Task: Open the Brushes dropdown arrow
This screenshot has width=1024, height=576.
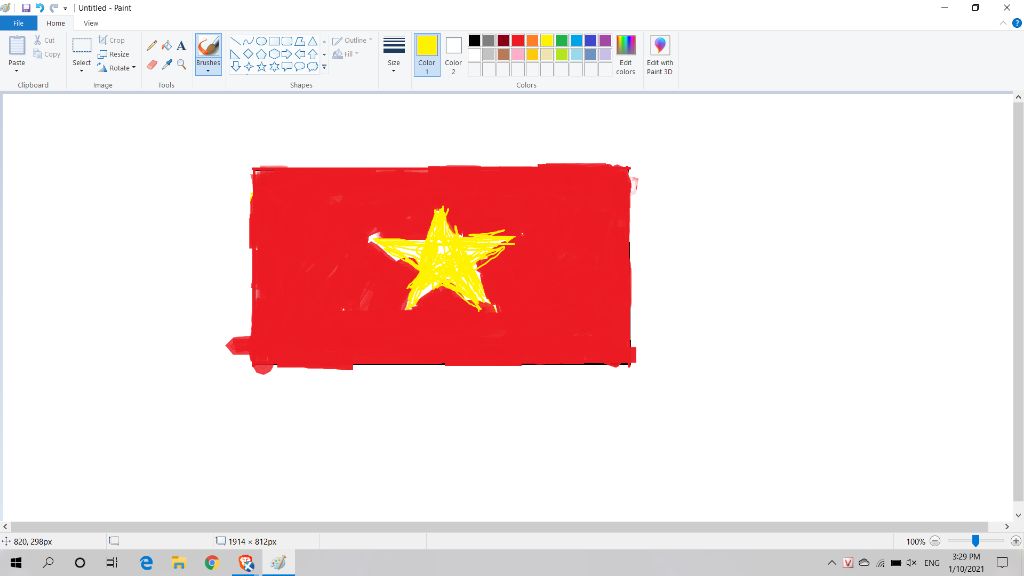Action: pos(208,71)
